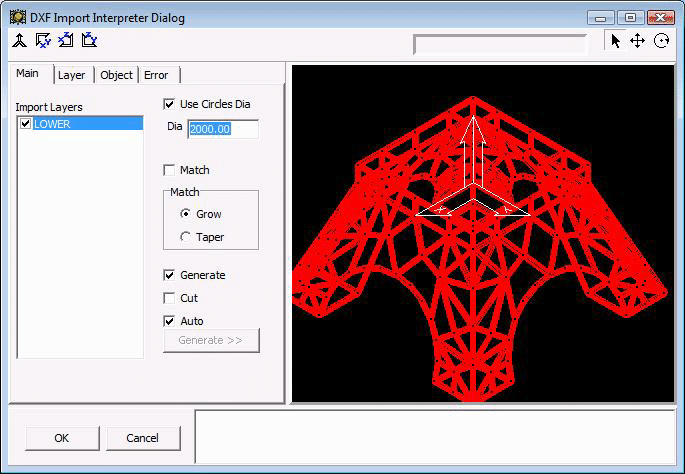Viewport: 685px width, 474px height.
Task: Uncheck the LOWER layer checkbox
Action: click(26, 124)
